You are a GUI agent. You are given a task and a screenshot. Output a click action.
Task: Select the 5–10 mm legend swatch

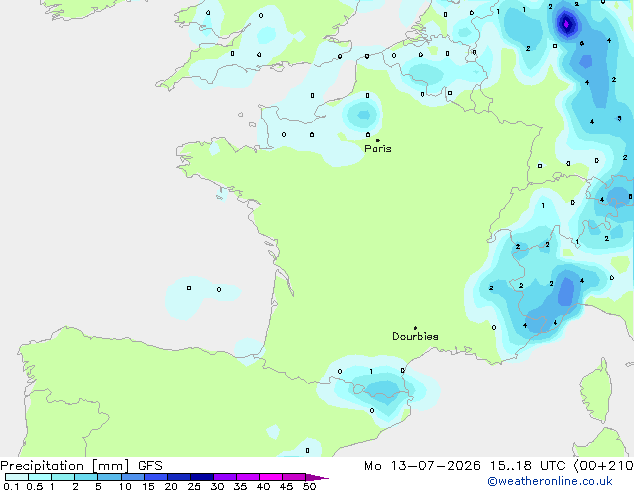109,477
